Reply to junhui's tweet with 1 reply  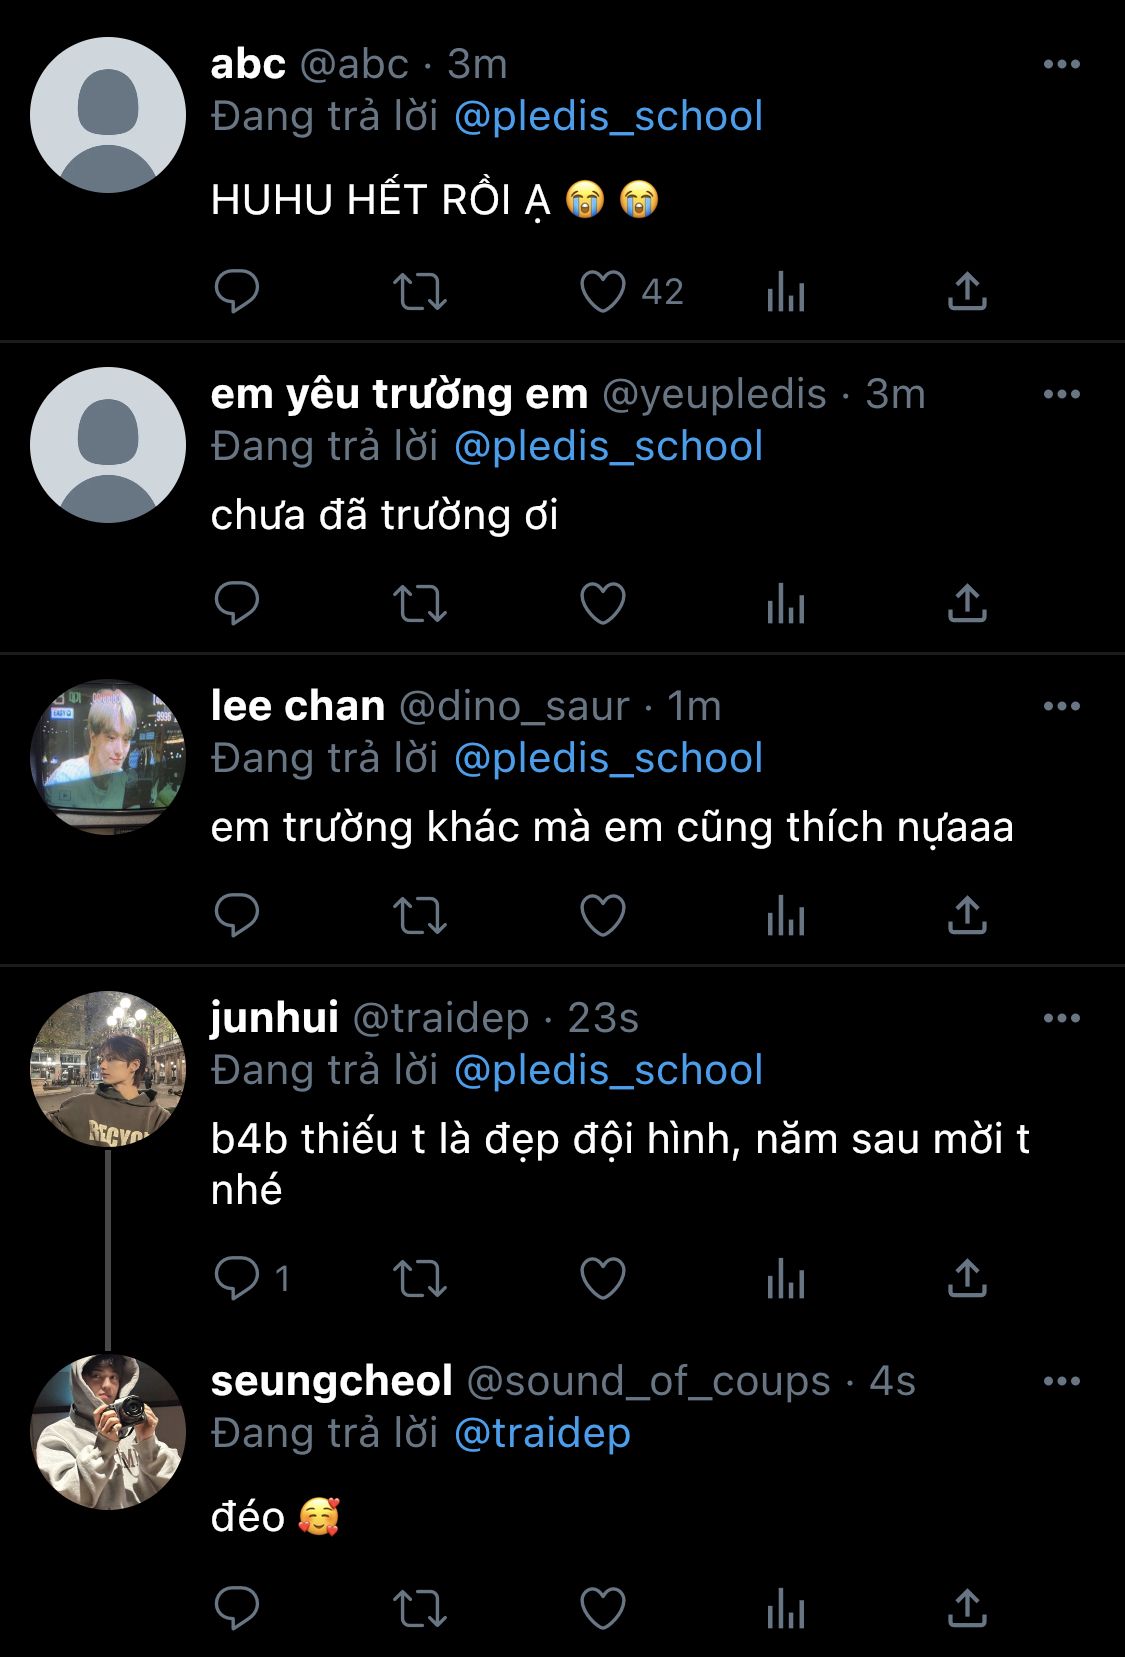237,1278
